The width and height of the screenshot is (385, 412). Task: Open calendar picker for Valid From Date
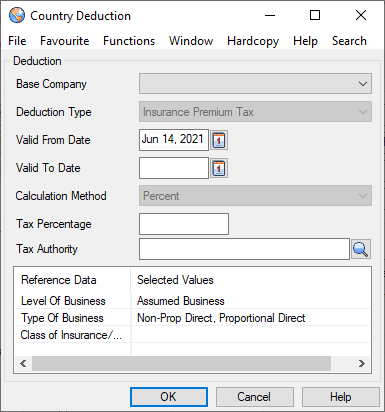pos(219,140)
